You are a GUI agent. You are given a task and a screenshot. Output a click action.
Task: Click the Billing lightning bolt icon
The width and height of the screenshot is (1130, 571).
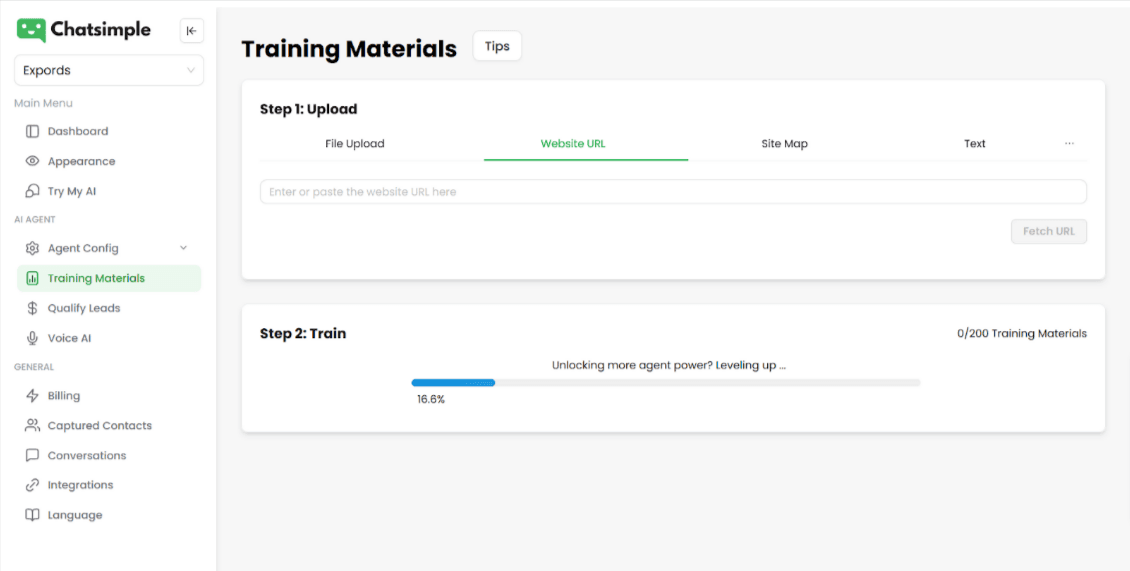click(32, 396)
